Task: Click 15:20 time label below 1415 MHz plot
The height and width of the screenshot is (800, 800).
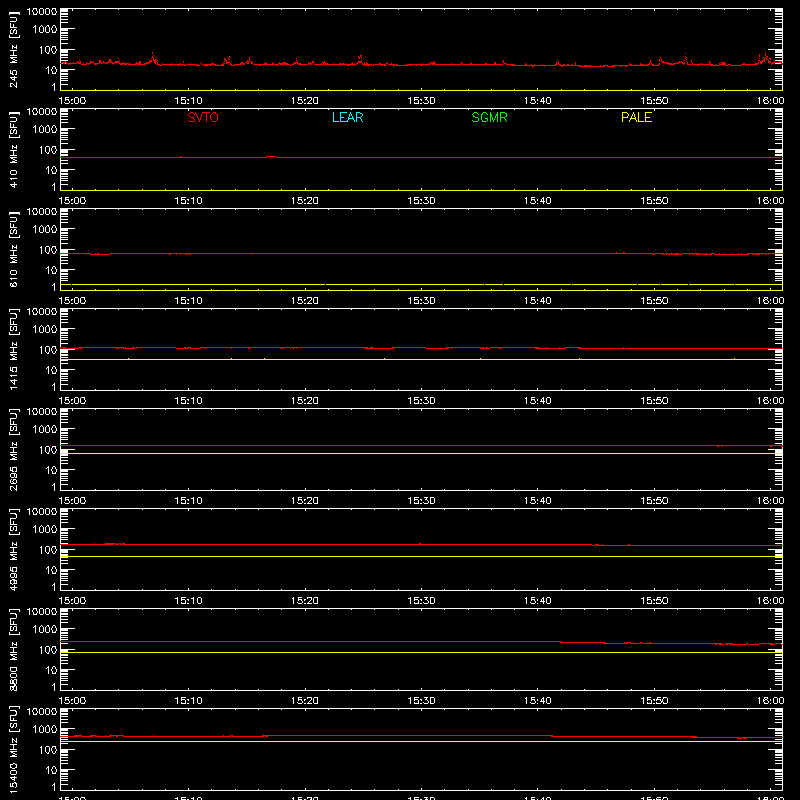Action: coord(305,401)
